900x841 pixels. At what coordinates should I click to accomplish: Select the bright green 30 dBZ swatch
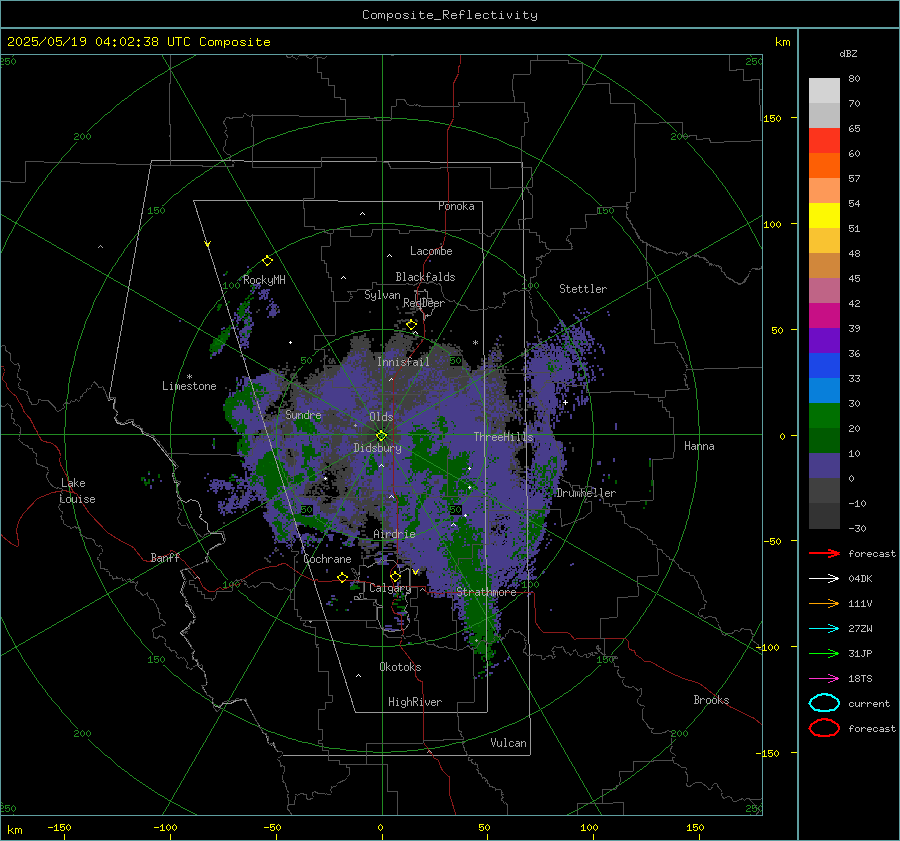pos(824,416)
